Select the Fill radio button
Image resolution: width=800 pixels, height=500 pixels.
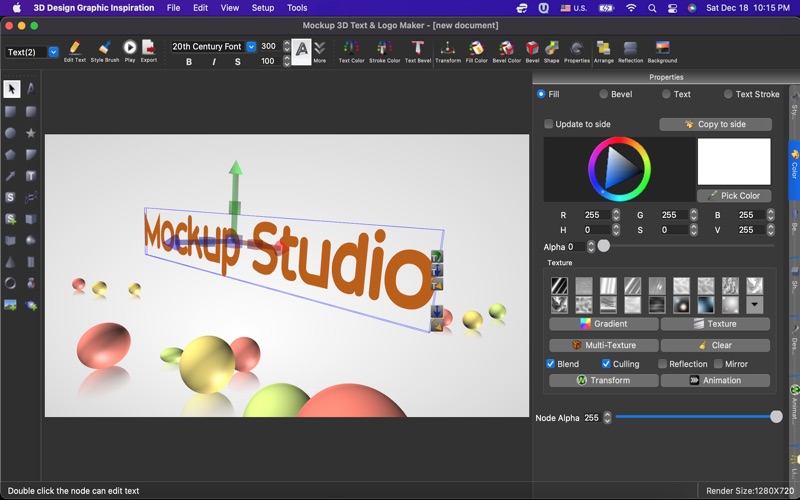coord(541,94)
